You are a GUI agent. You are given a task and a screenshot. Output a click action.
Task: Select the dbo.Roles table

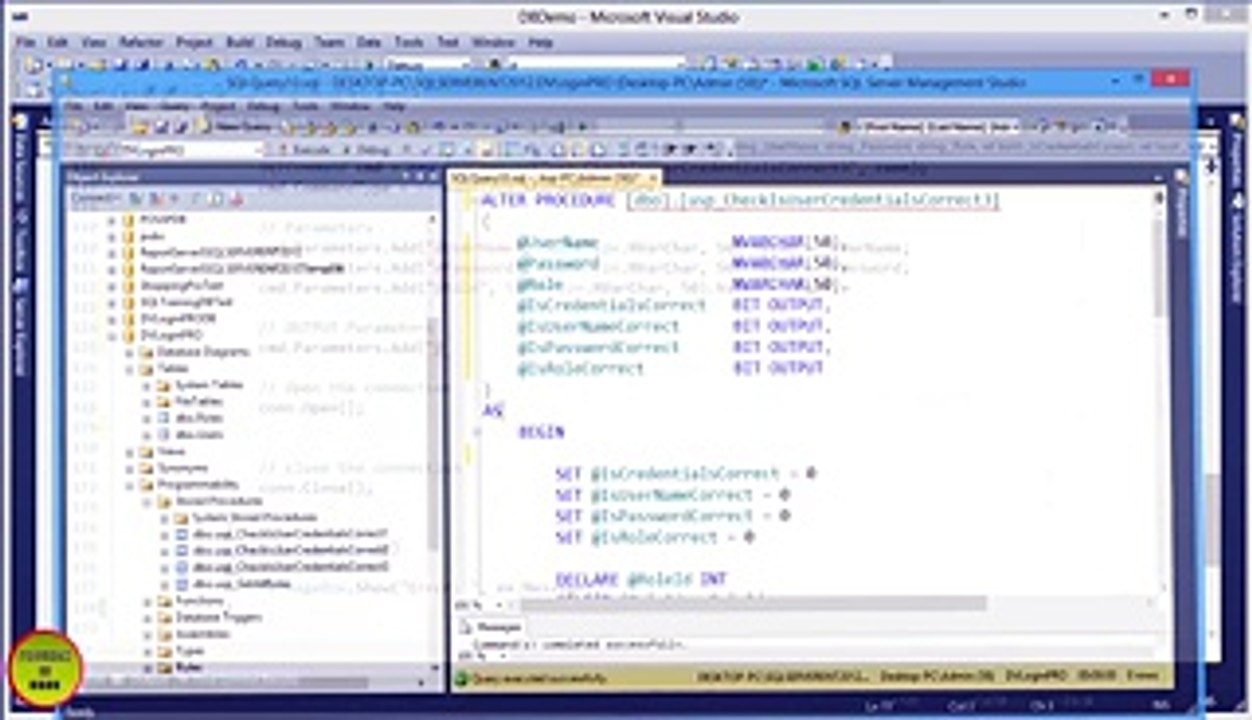(197, 418)
